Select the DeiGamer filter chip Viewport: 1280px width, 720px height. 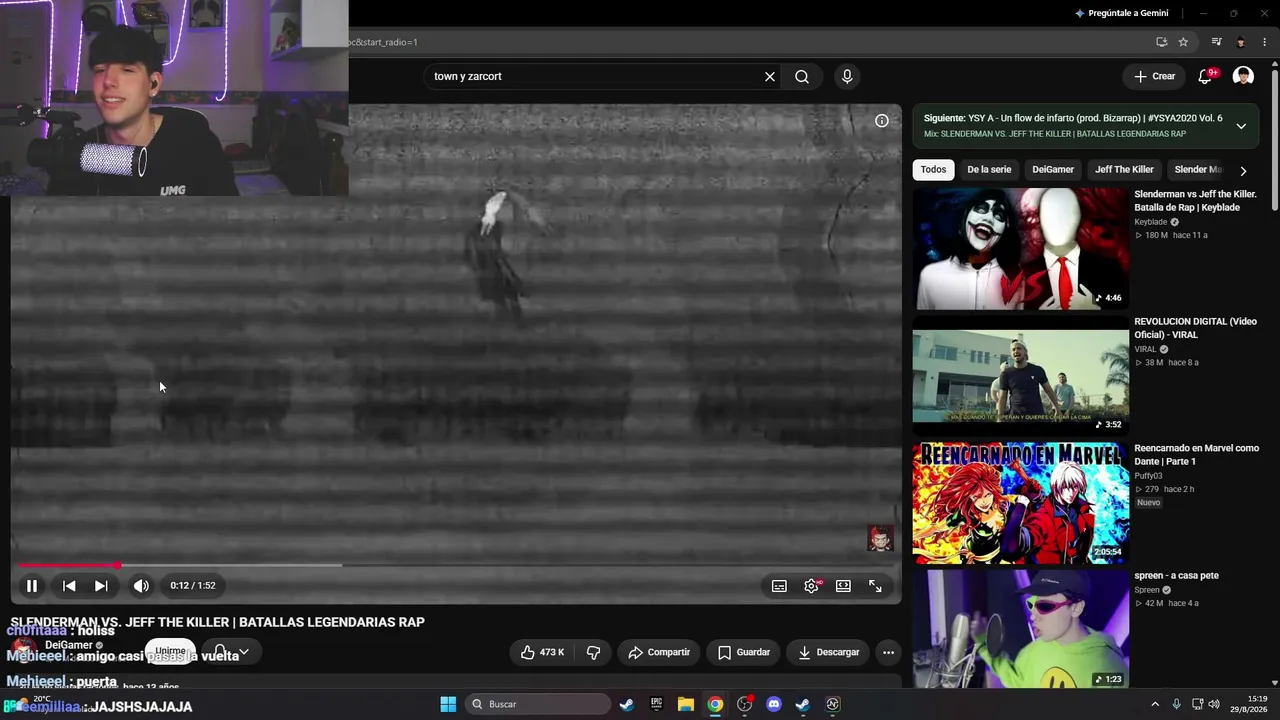tap(1053, 170)
